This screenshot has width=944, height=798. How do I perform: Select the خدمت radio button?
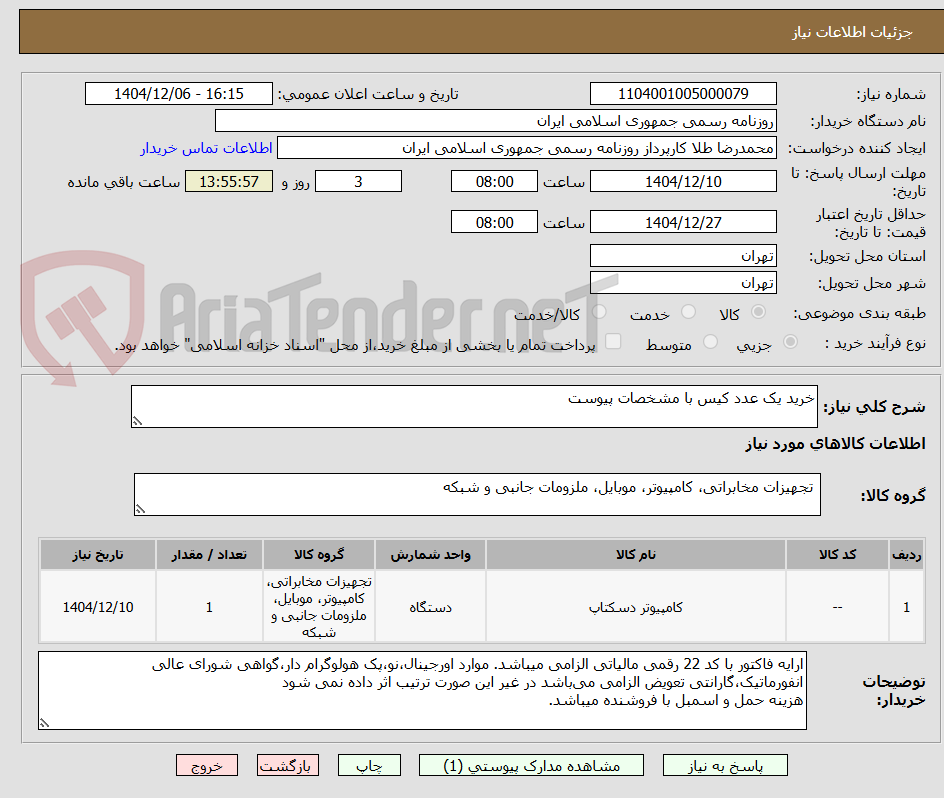tap(688, 311)
